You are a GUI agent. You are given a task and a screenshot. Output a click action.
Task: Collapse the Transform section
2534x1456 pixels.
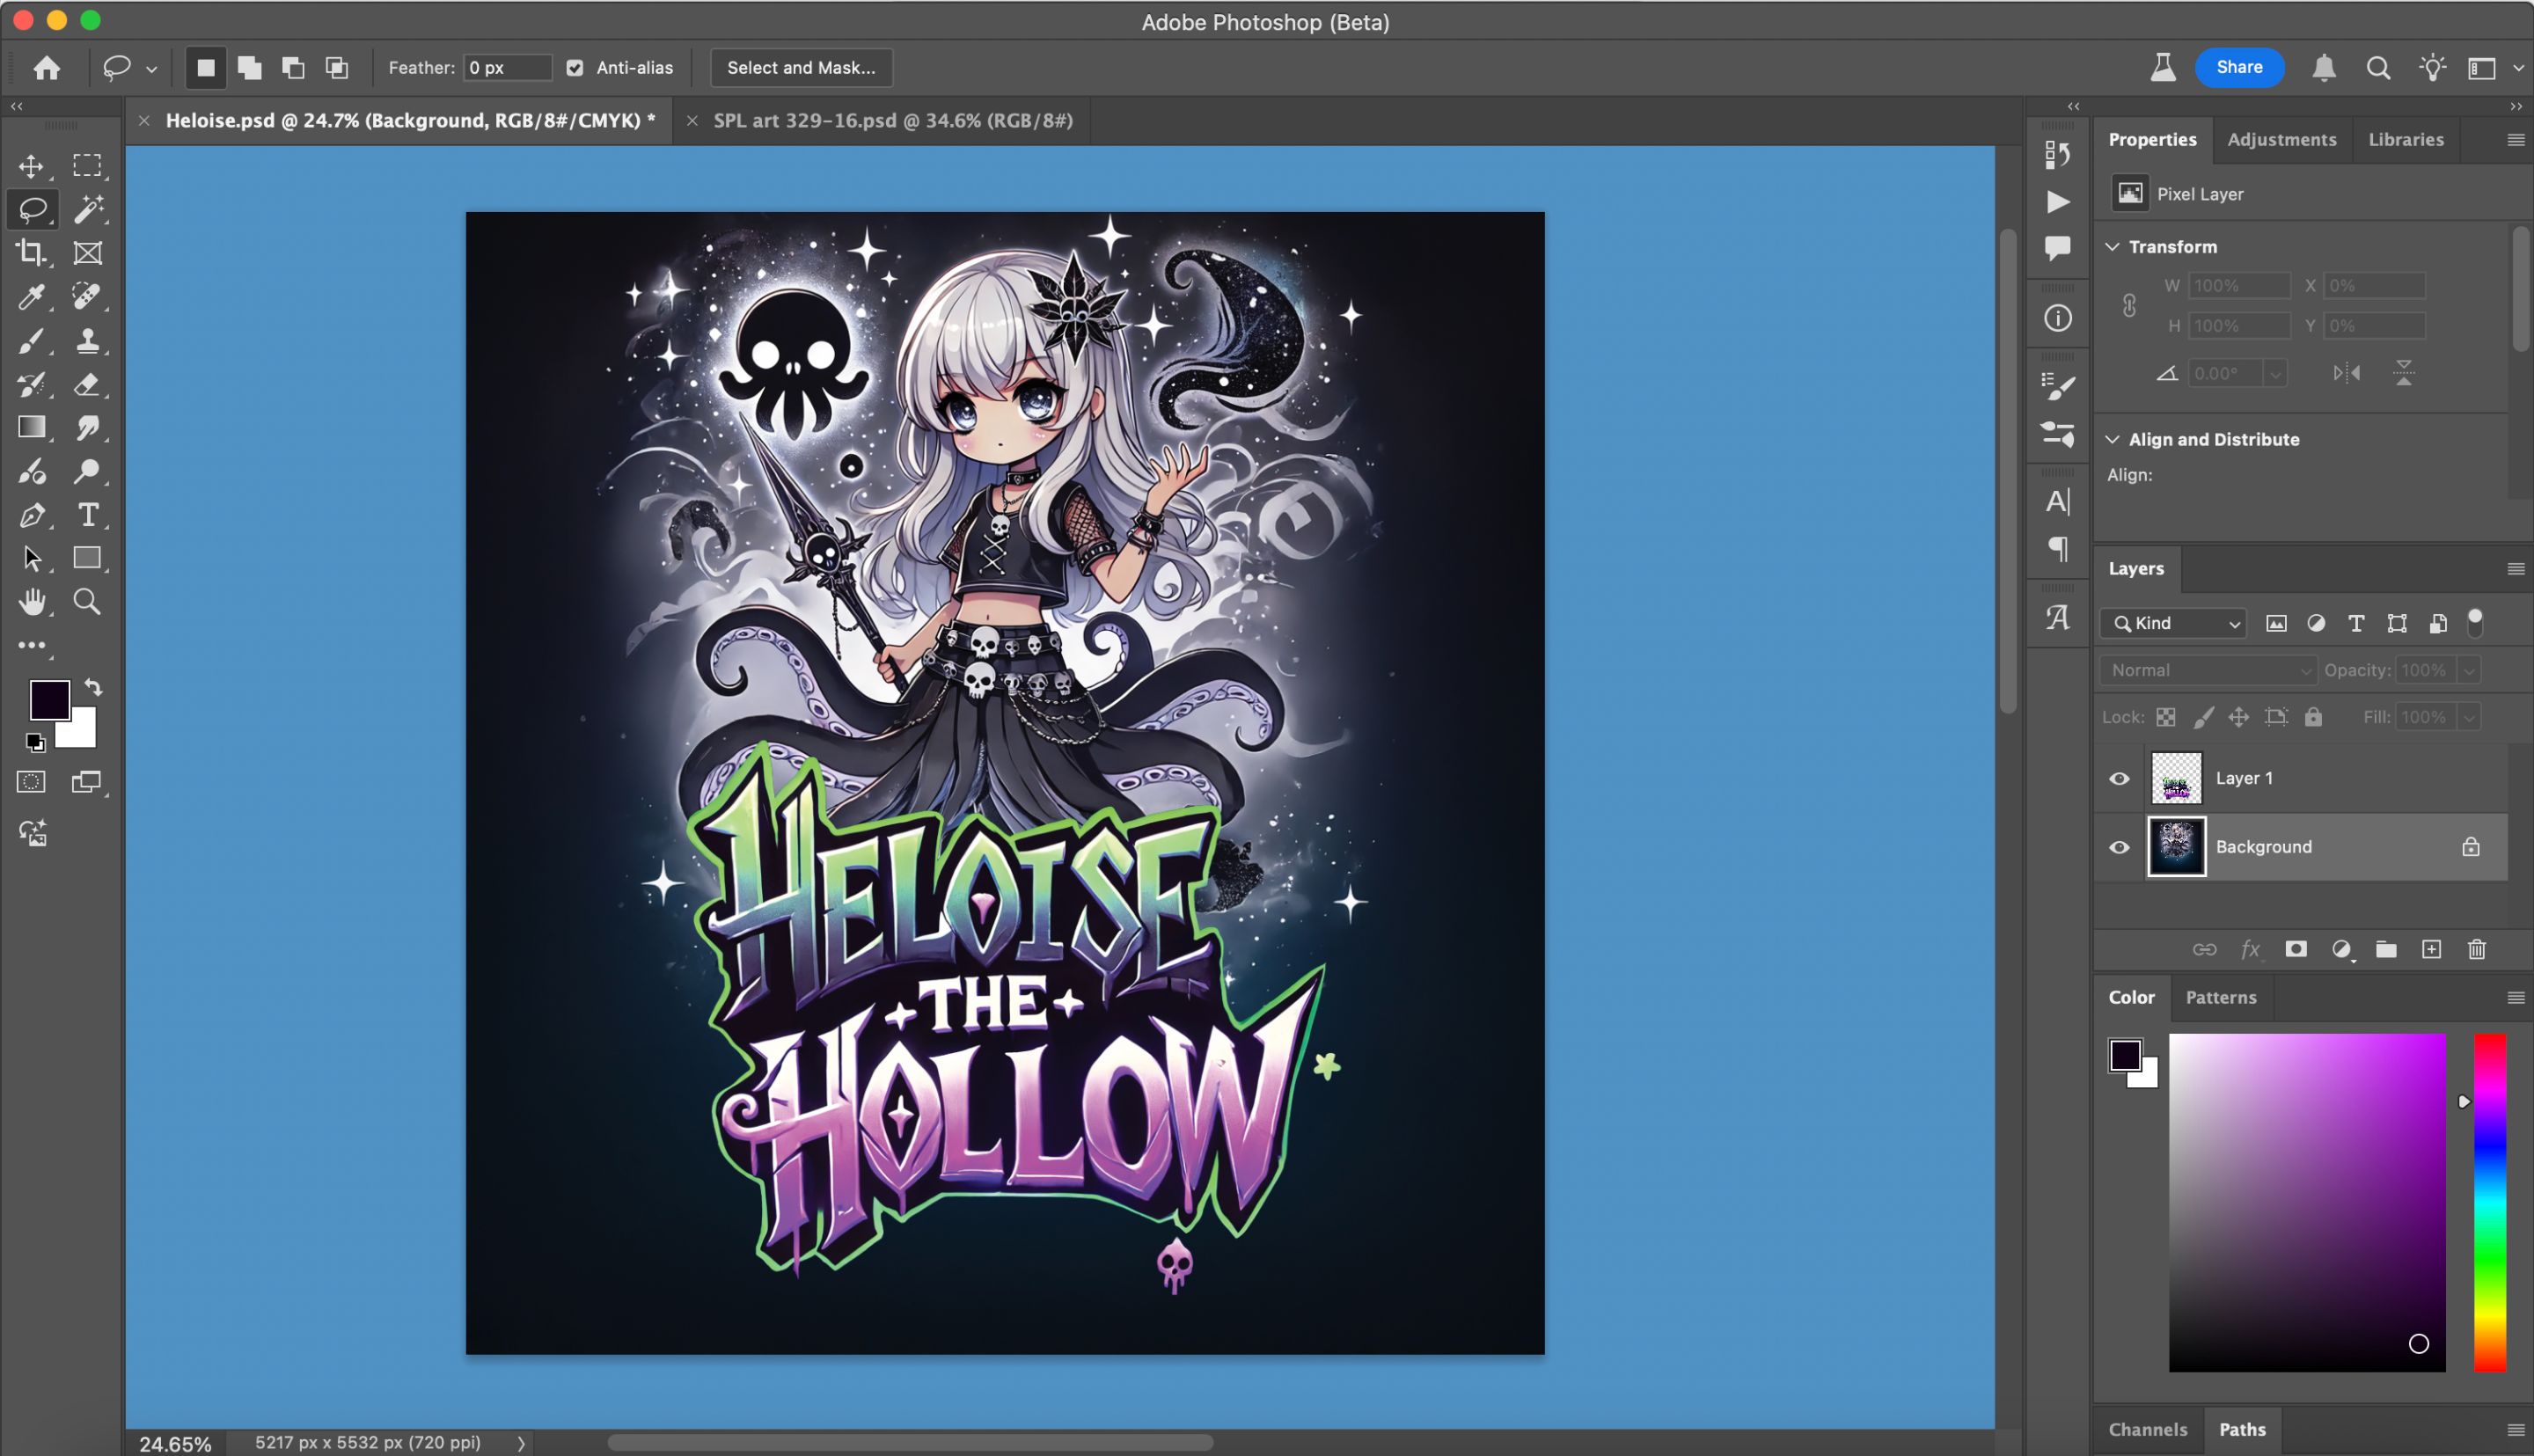coord(2112,247)
